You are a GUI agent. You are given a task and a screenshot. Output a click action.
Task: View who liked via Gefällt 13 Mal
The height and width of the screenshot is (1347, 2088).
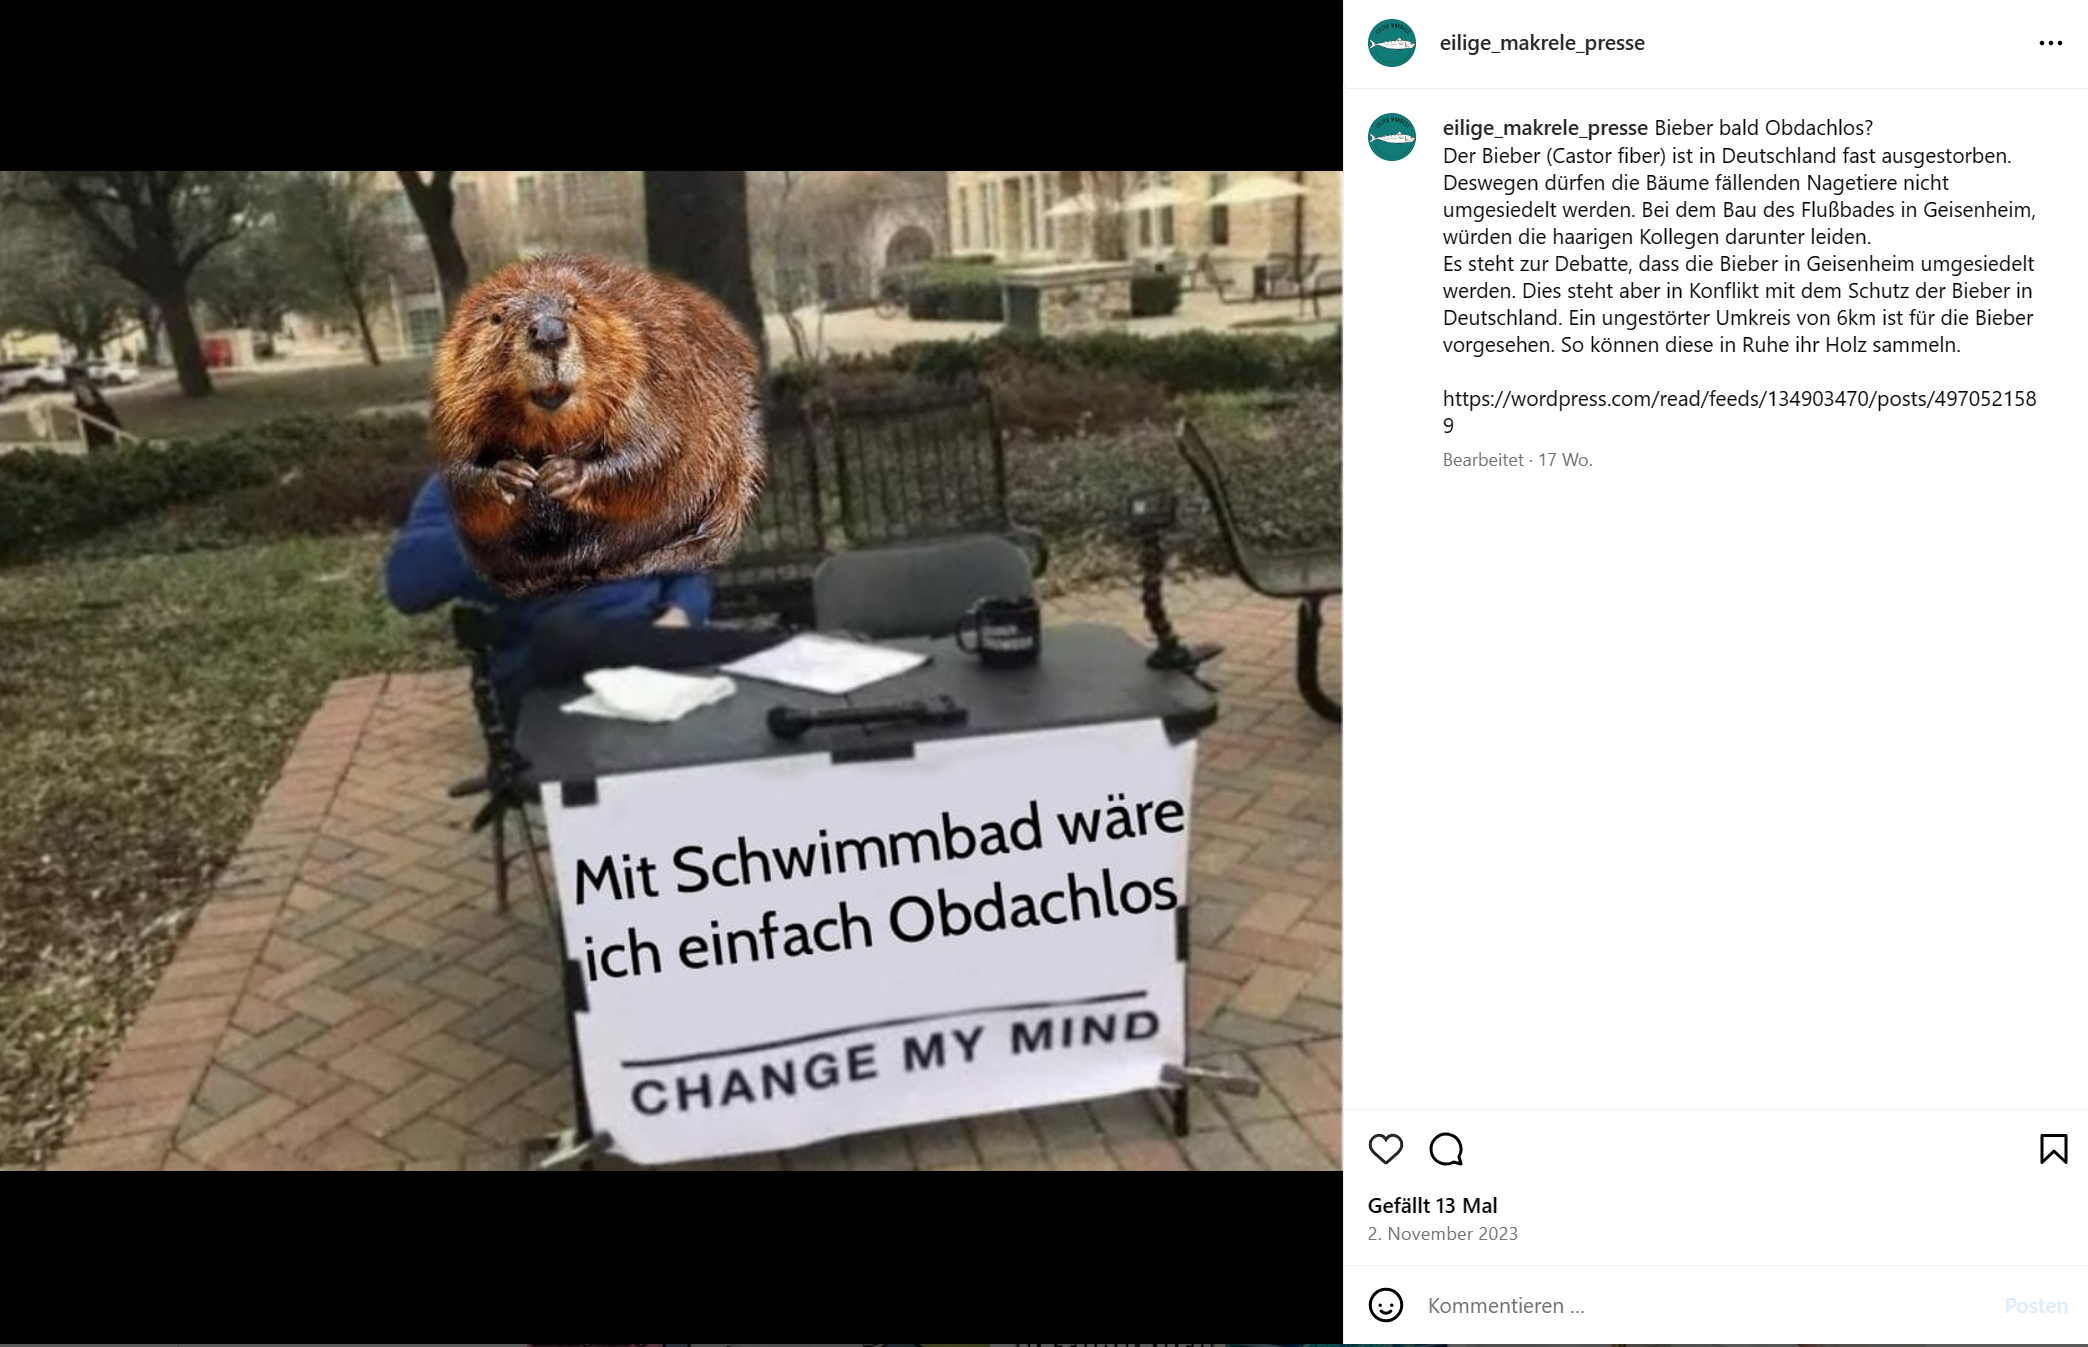pyautogui.click(x=1432, y=1205)
